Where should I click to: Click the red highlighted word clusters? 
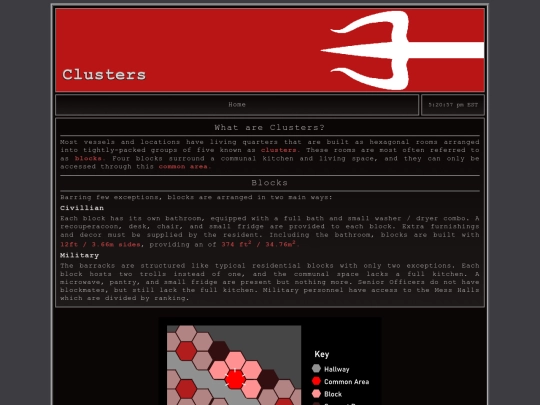280,150
